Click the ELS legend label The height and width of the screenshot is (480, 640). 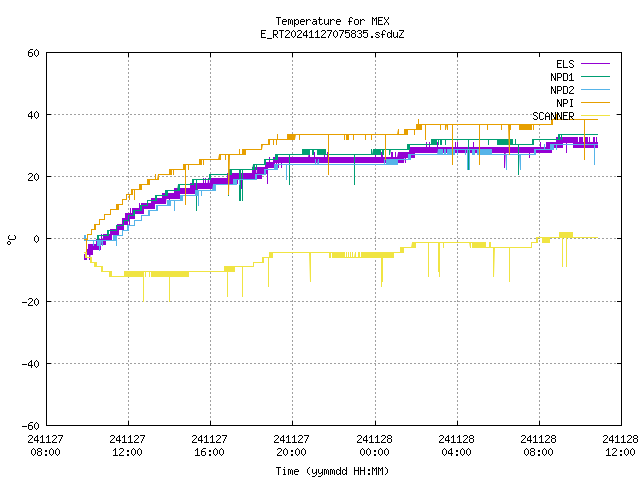coord(565,64)
